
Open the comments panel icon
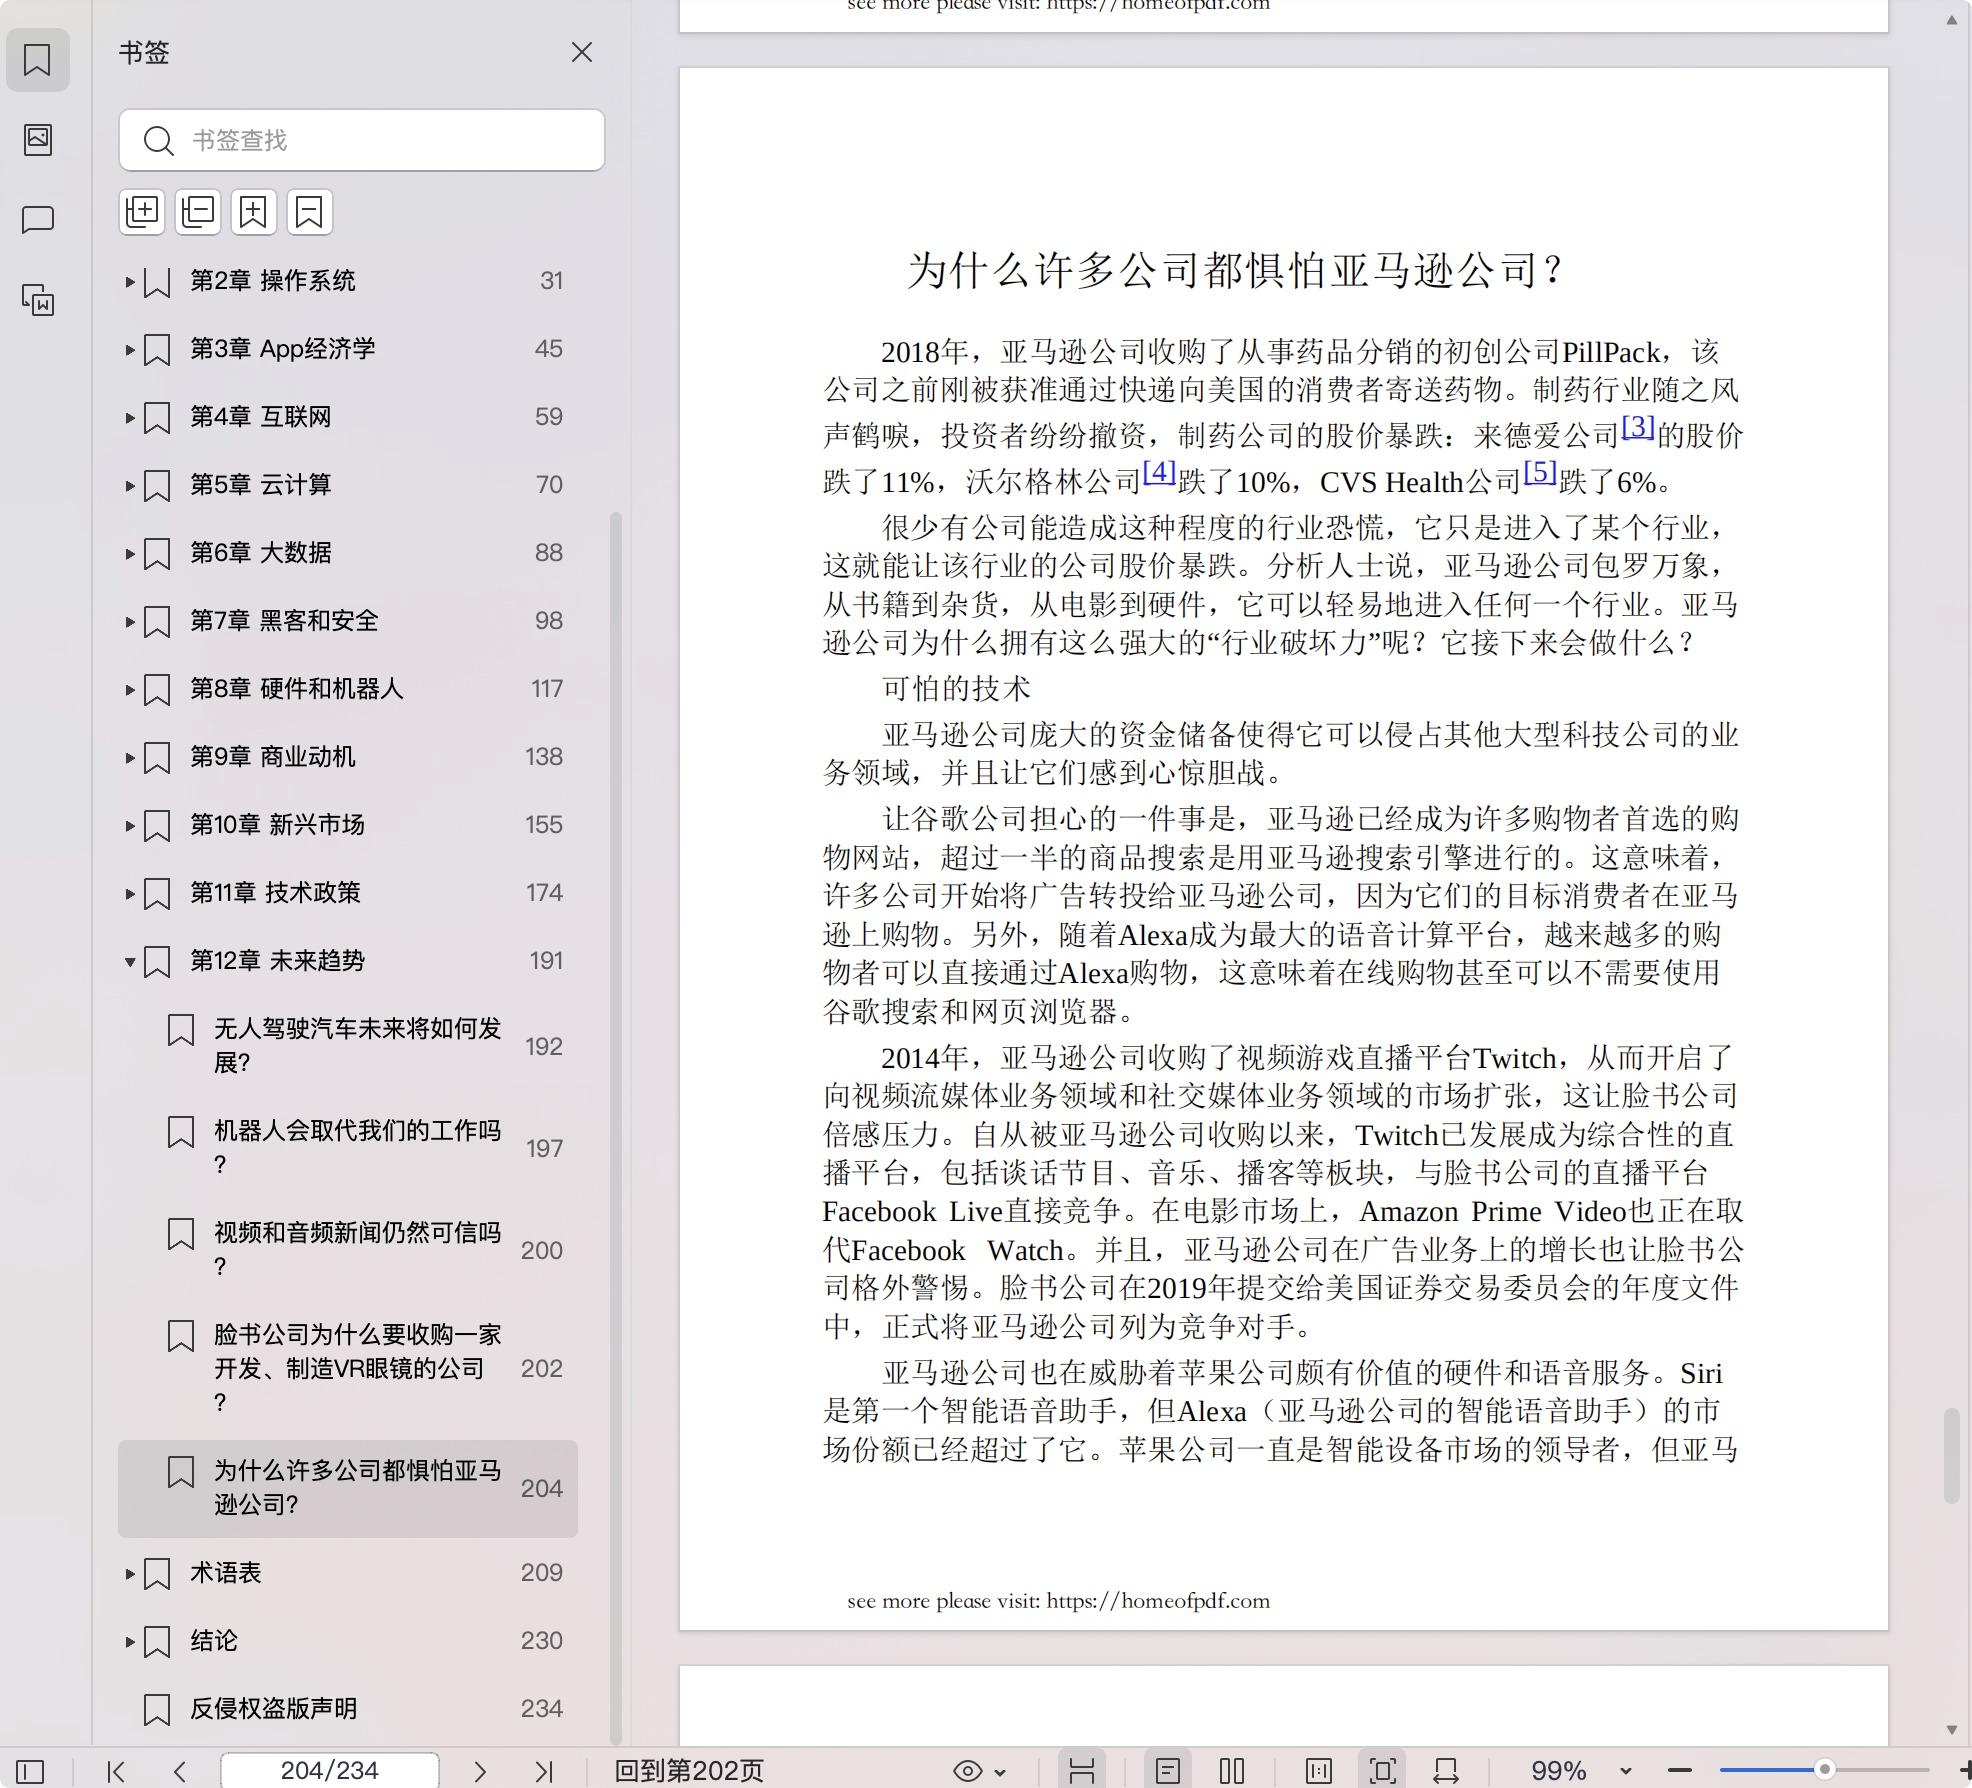[x=38, y=219]
